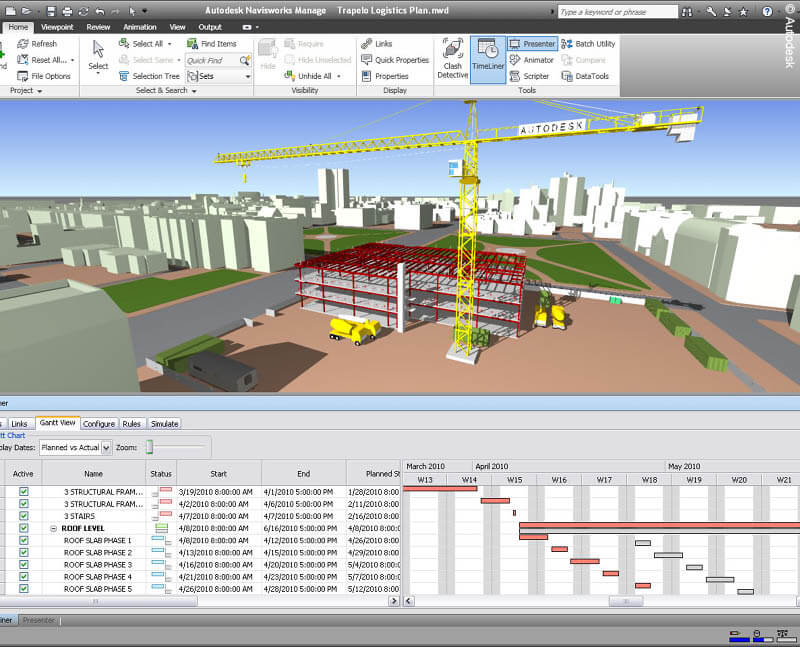This screenshot has width=800, height=647.
Task: Switch to the Review ribbon tab
Action: (98, 27)
